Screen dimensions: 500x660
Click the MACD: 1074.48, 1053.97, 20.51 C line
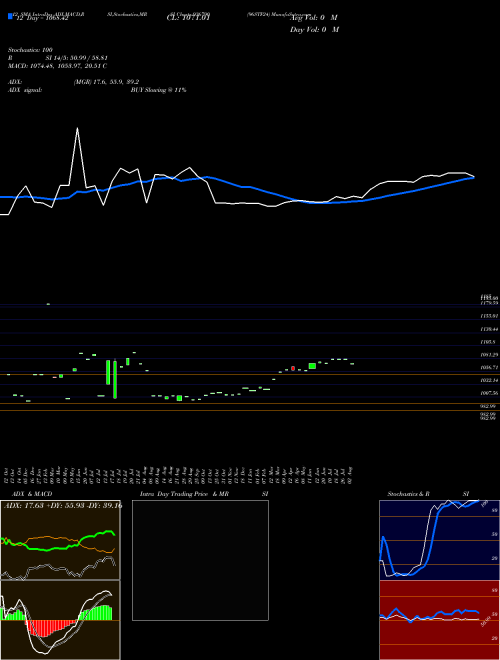coord(57,66)
